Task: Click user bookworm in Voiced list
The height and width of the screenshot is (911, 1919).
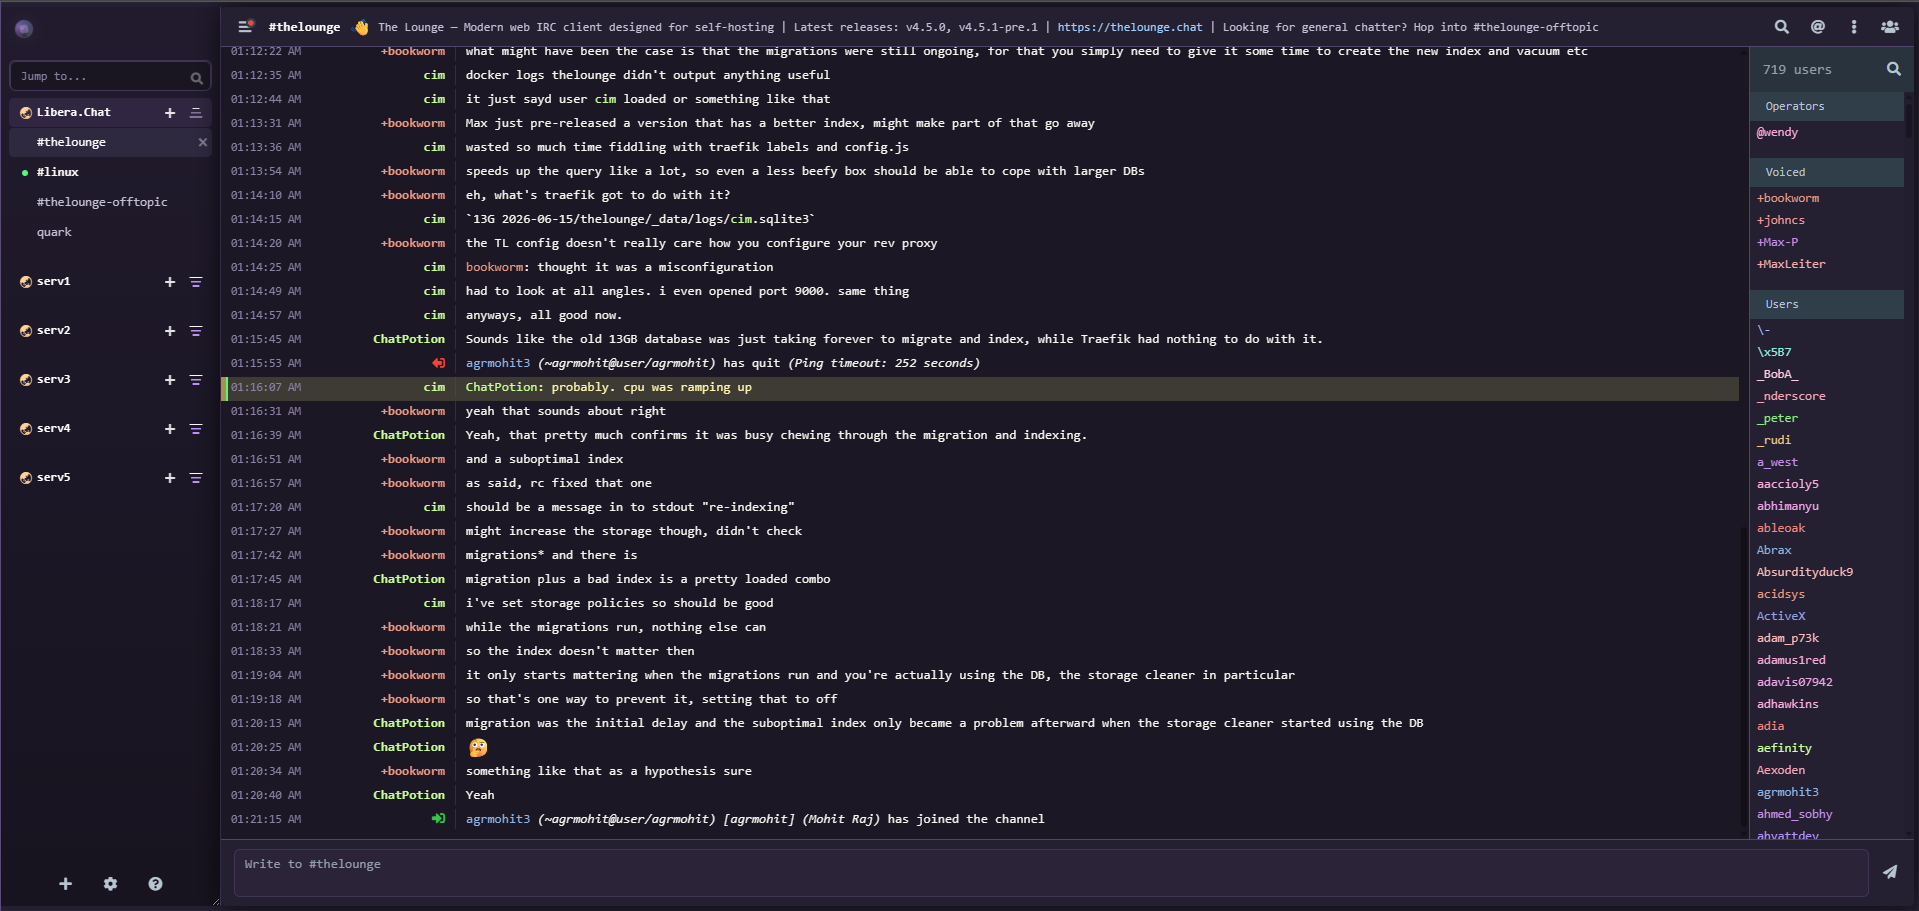Action: pos(1788,198)
